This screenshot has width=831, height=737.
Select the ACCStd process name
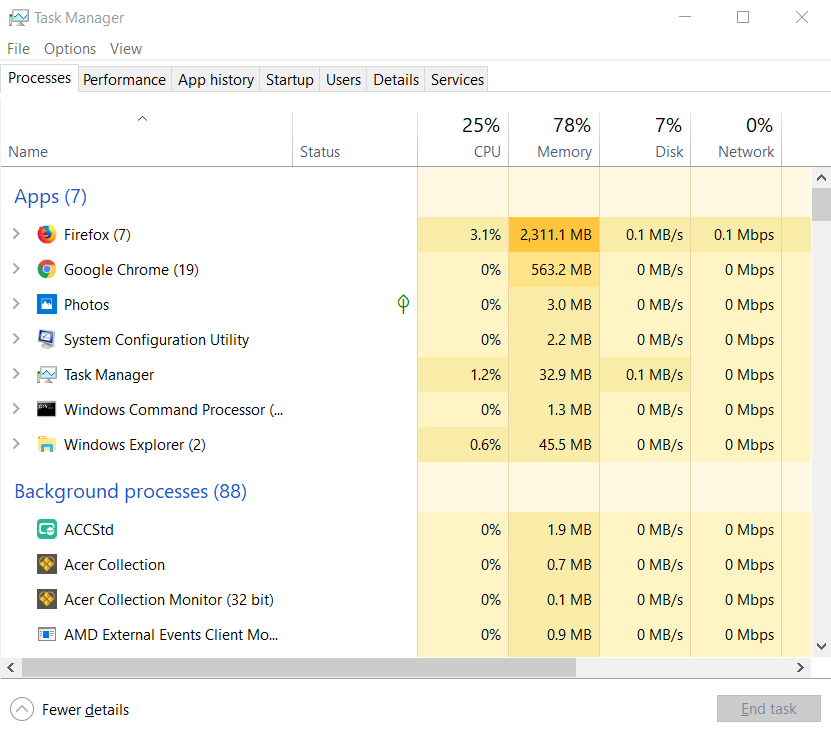(89, 530)
